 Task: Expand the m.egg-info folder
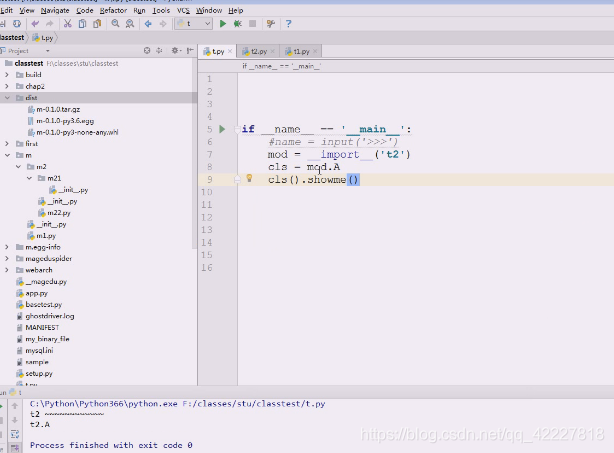click(x=7, y=247)
